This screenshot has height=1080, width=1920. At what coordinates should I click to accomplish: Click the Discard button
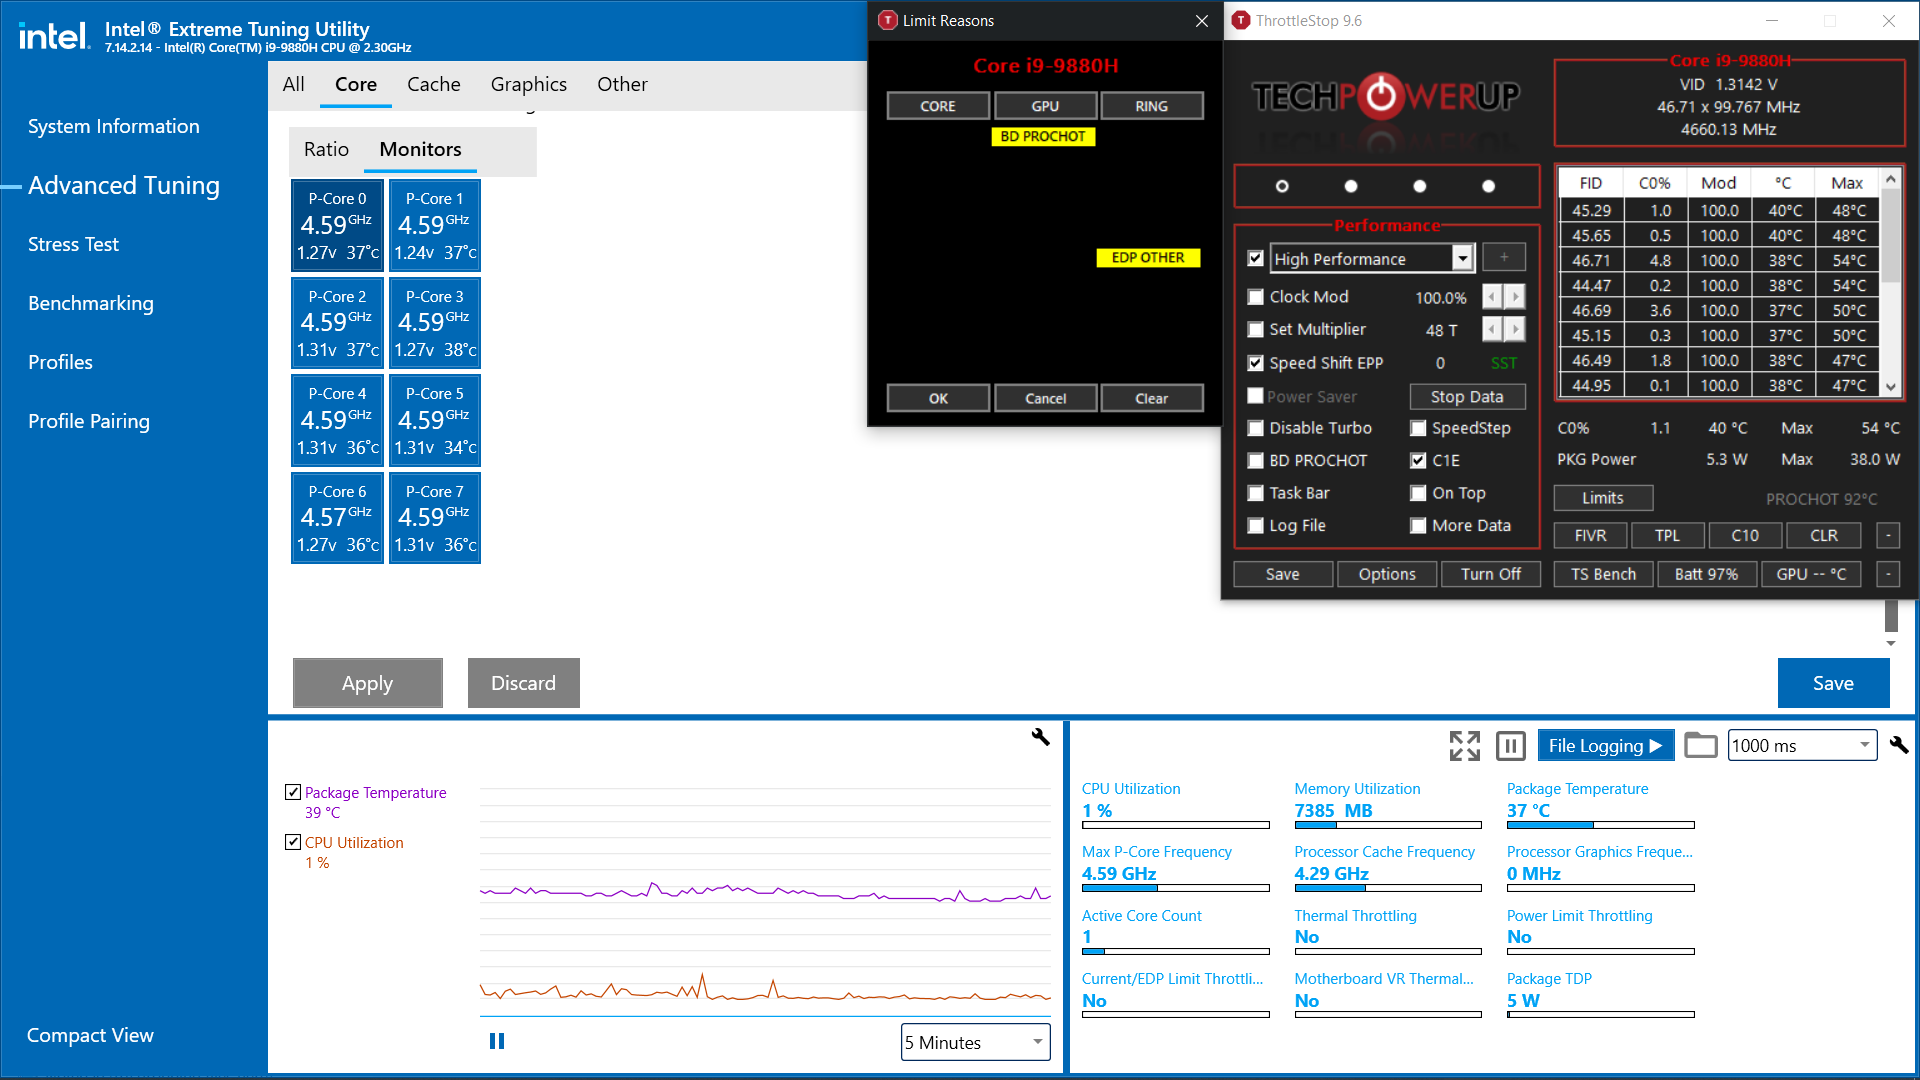tap(524, 683)
